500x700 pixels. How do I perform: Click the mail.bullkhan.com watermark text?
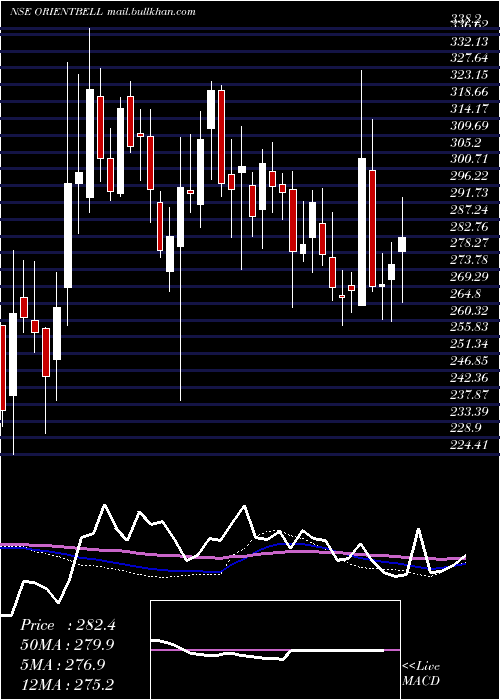tap(152, 11)
